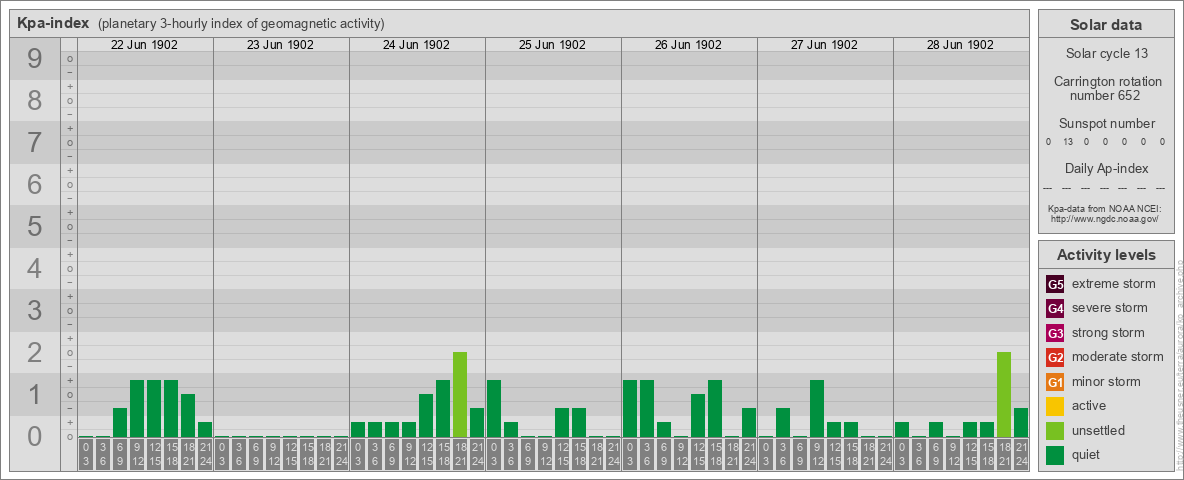Click the dark green quiet legend swatch
This screenshot has height=480, width=1184.
[x=1056, y=455]
